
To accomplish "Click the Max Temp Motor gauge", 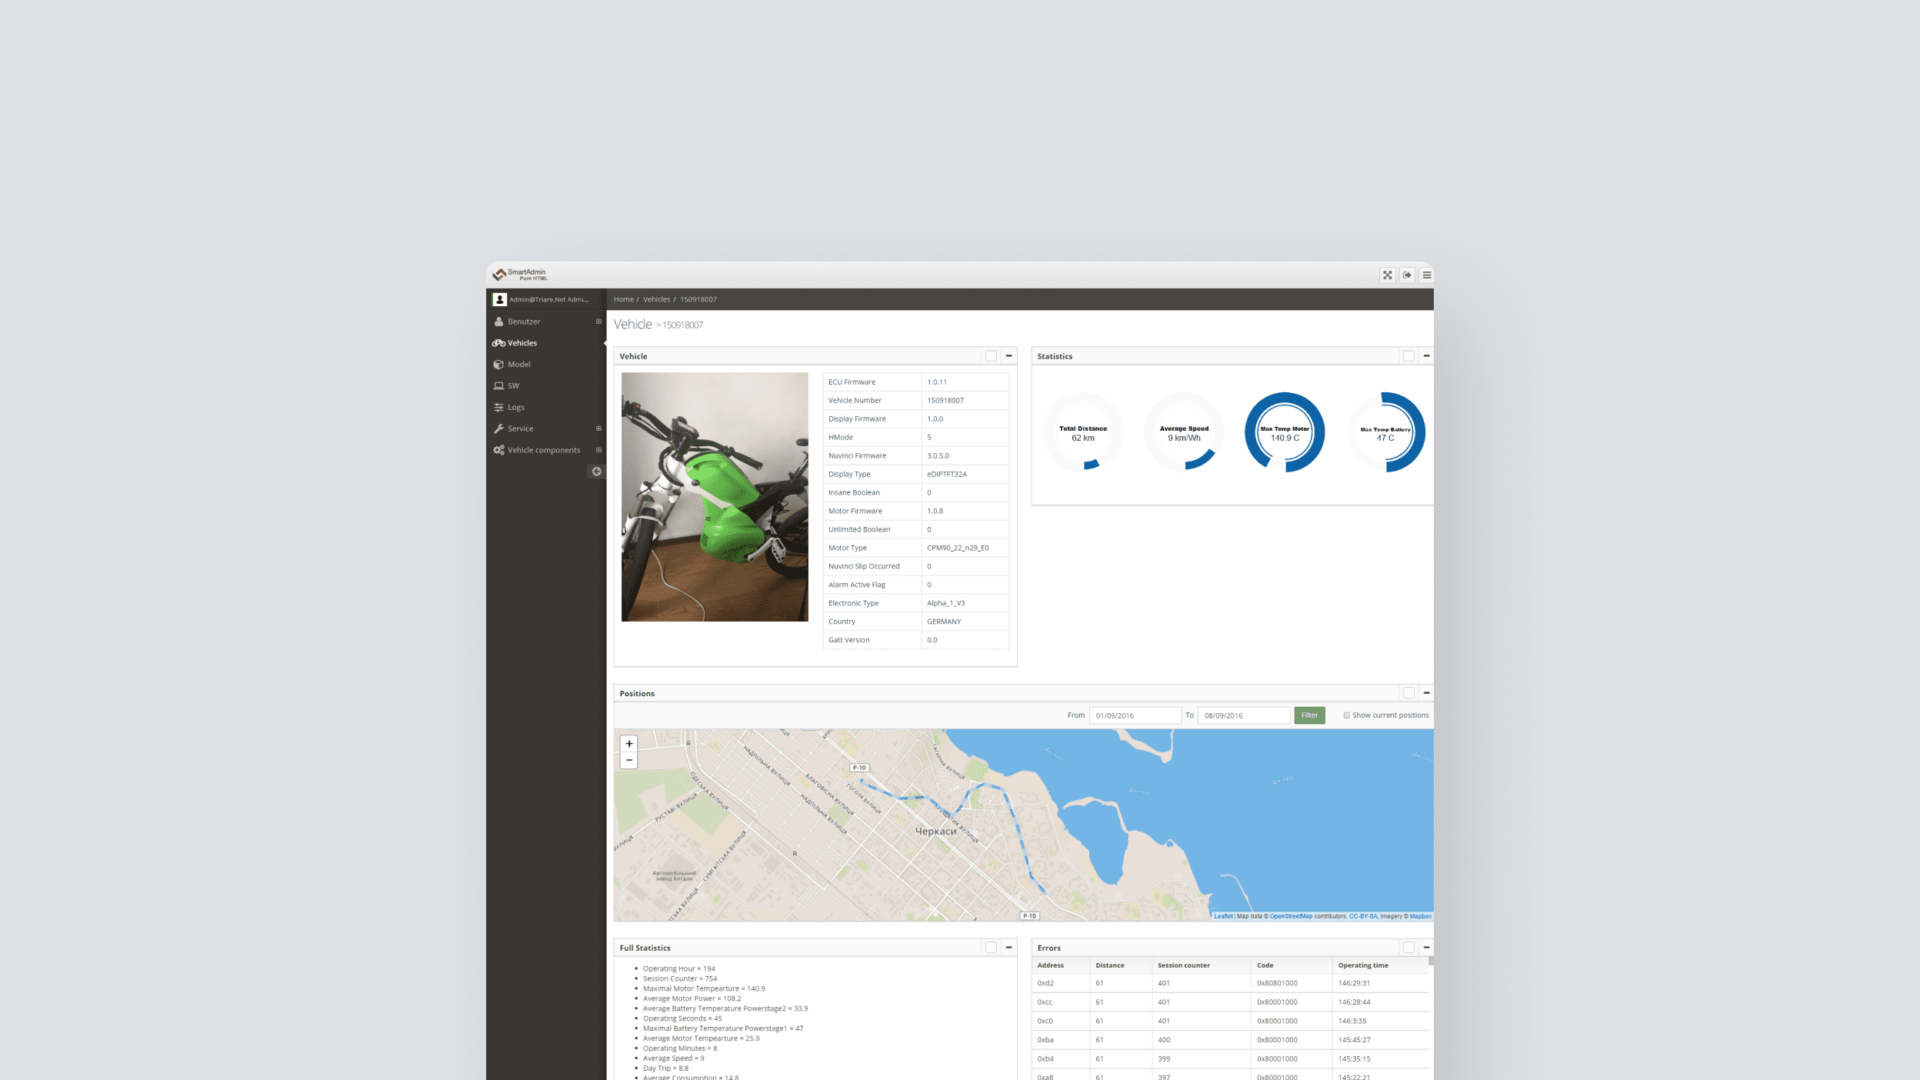I will pyautogui.click(x=1285, y=432).
